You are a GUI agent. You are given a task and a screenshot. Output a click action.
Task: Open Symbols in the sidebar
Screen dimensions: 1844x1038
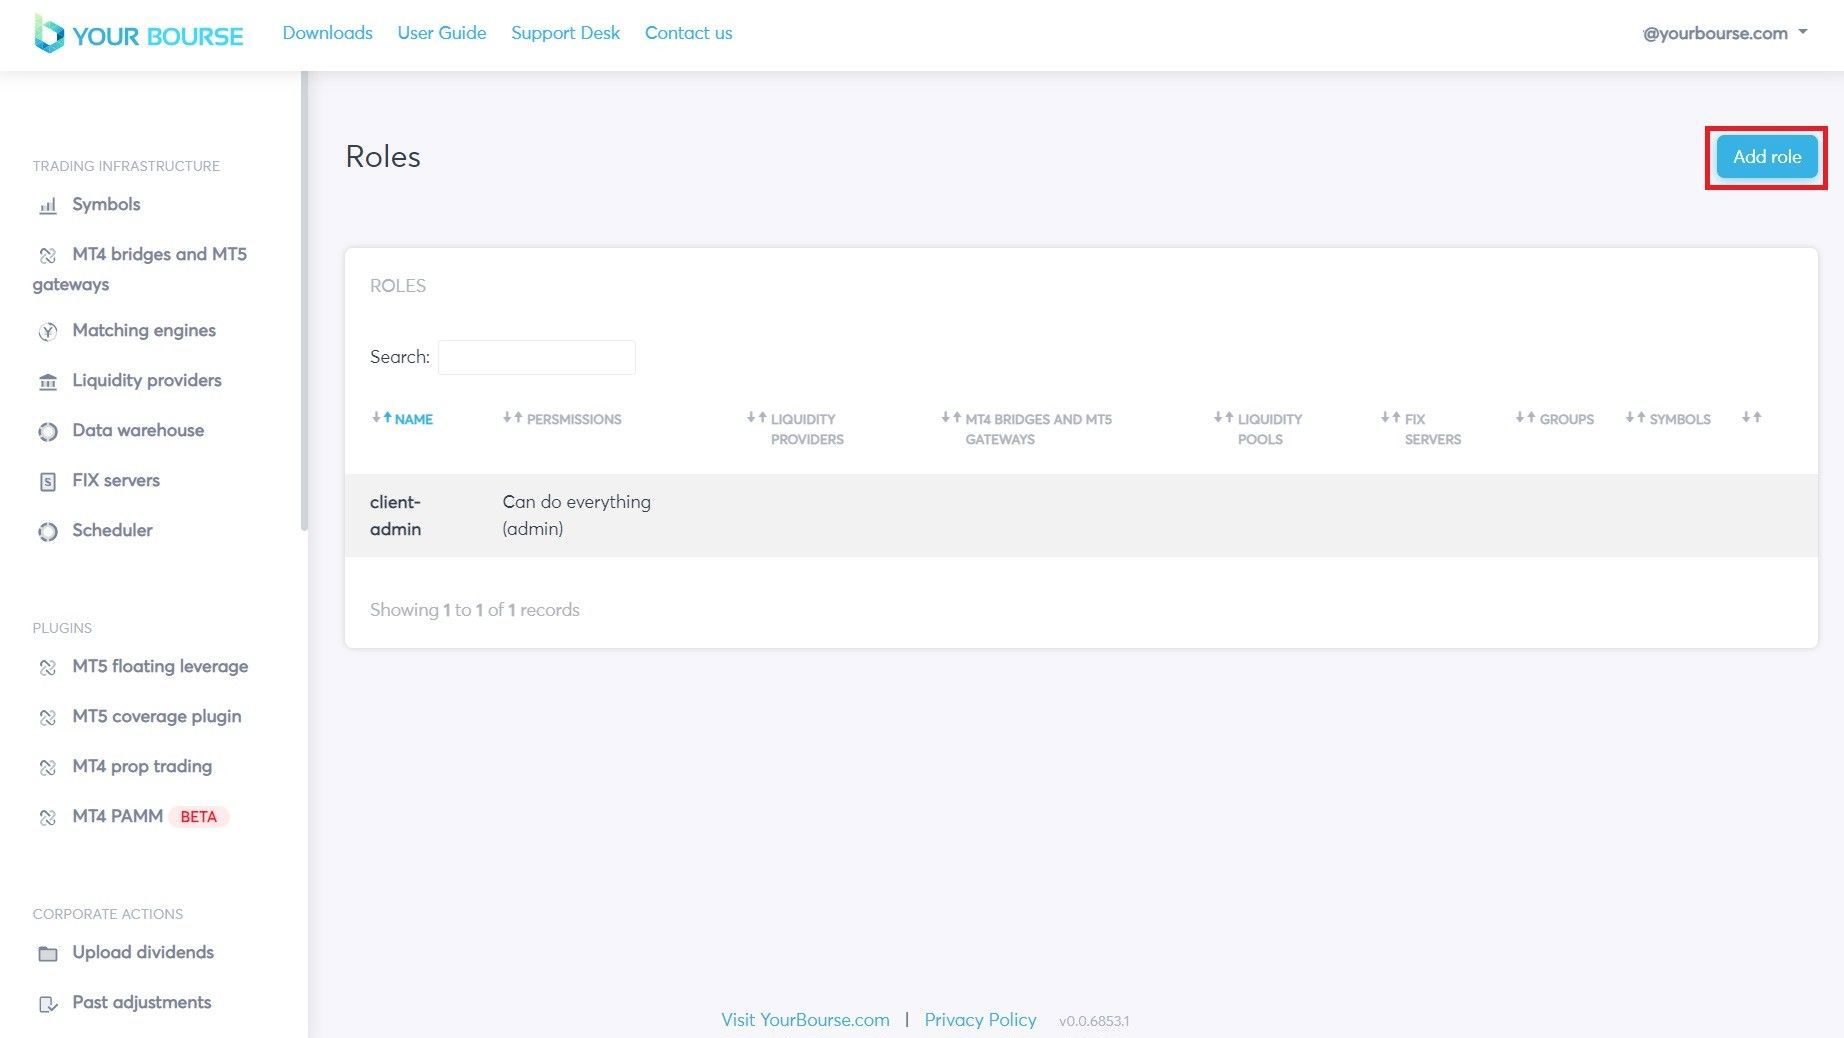tap(106, 204)
